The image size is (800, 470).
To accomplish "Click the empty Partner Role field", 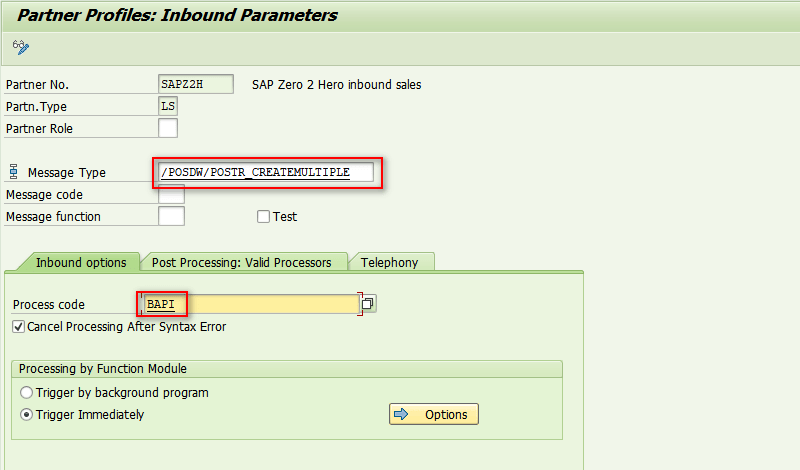I will pos(168,128).
